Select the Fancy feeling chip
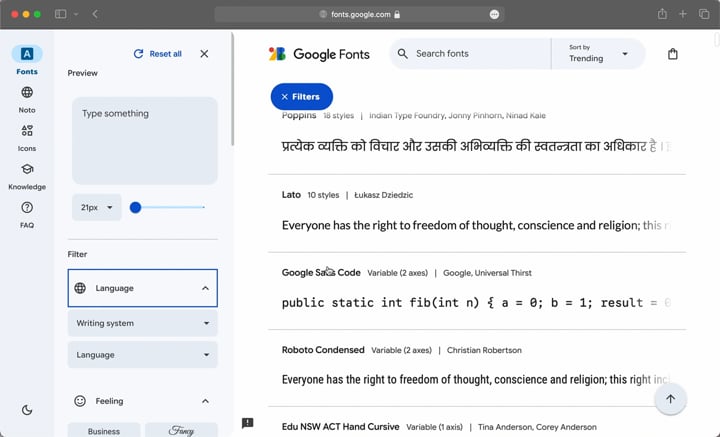720x437 pixels. click(x=181, y=431)
